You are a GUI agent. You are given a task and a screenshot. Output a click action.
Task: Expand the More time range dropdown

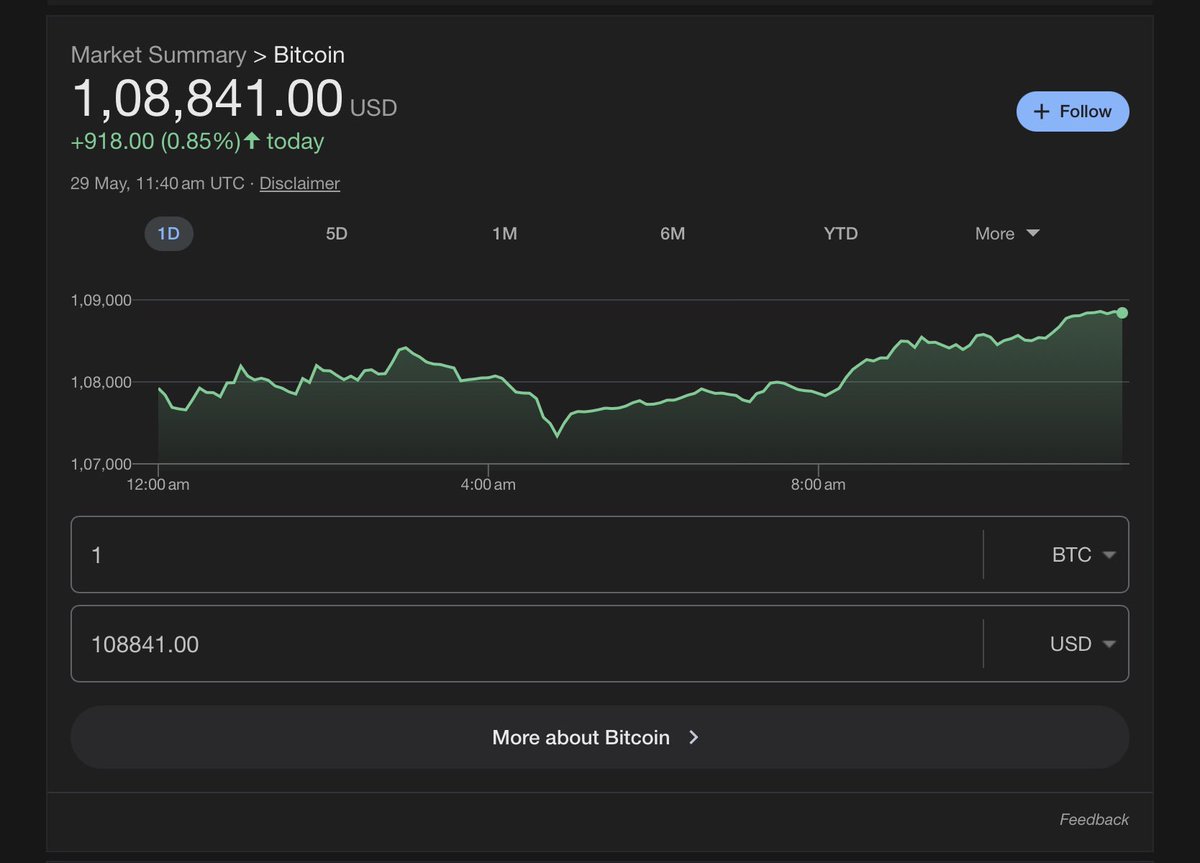pos(1007,234)
